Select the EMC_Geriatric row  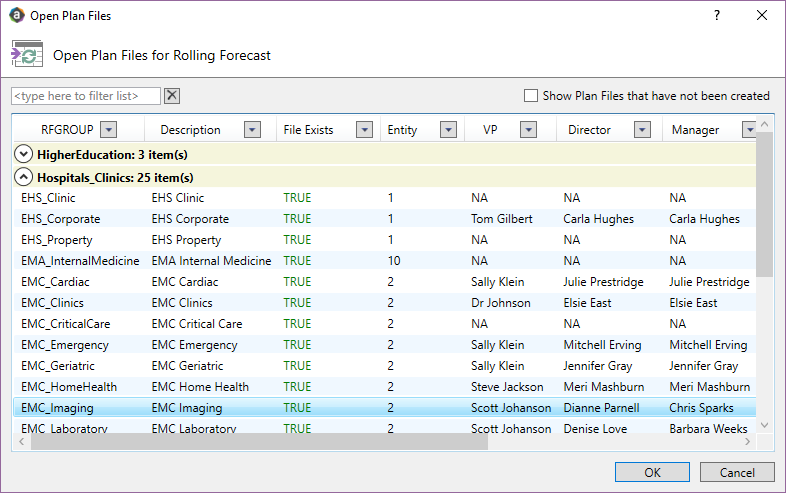tap(384, 366)
